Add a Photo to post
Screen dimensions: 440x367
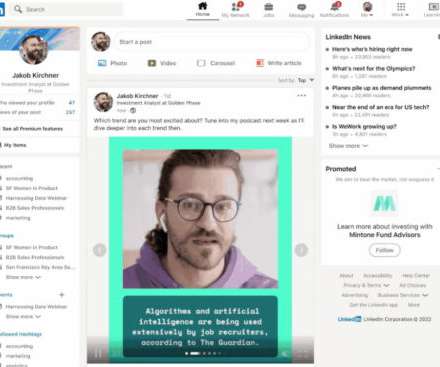coord(112,63)
